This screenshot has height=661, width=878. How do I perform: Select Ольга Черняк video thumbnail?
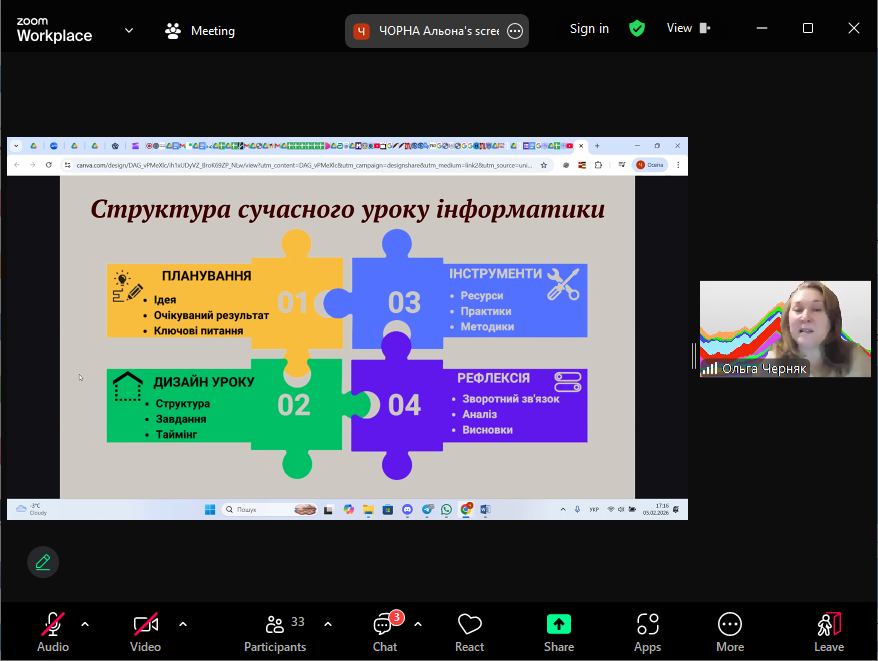tap(785, 328)
